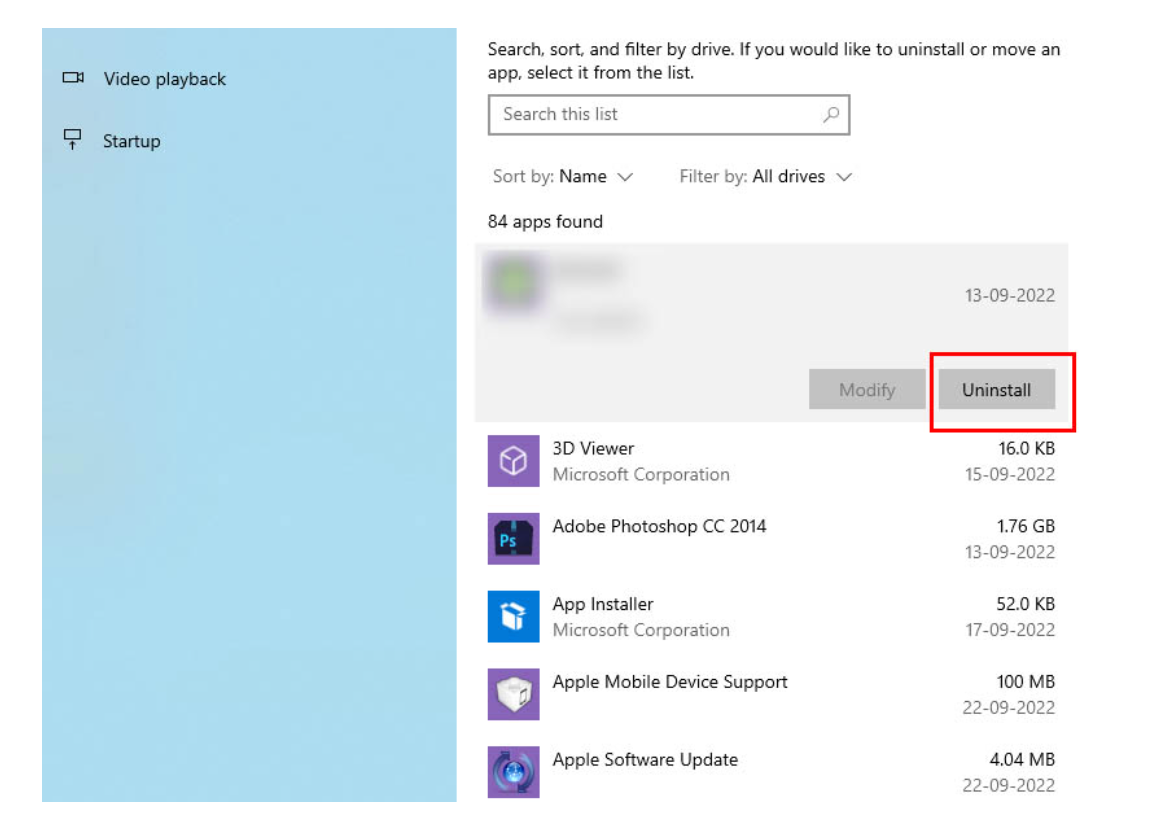
Task: Select Apple Mobile Device Support text
Action: [x=670, y=682]
